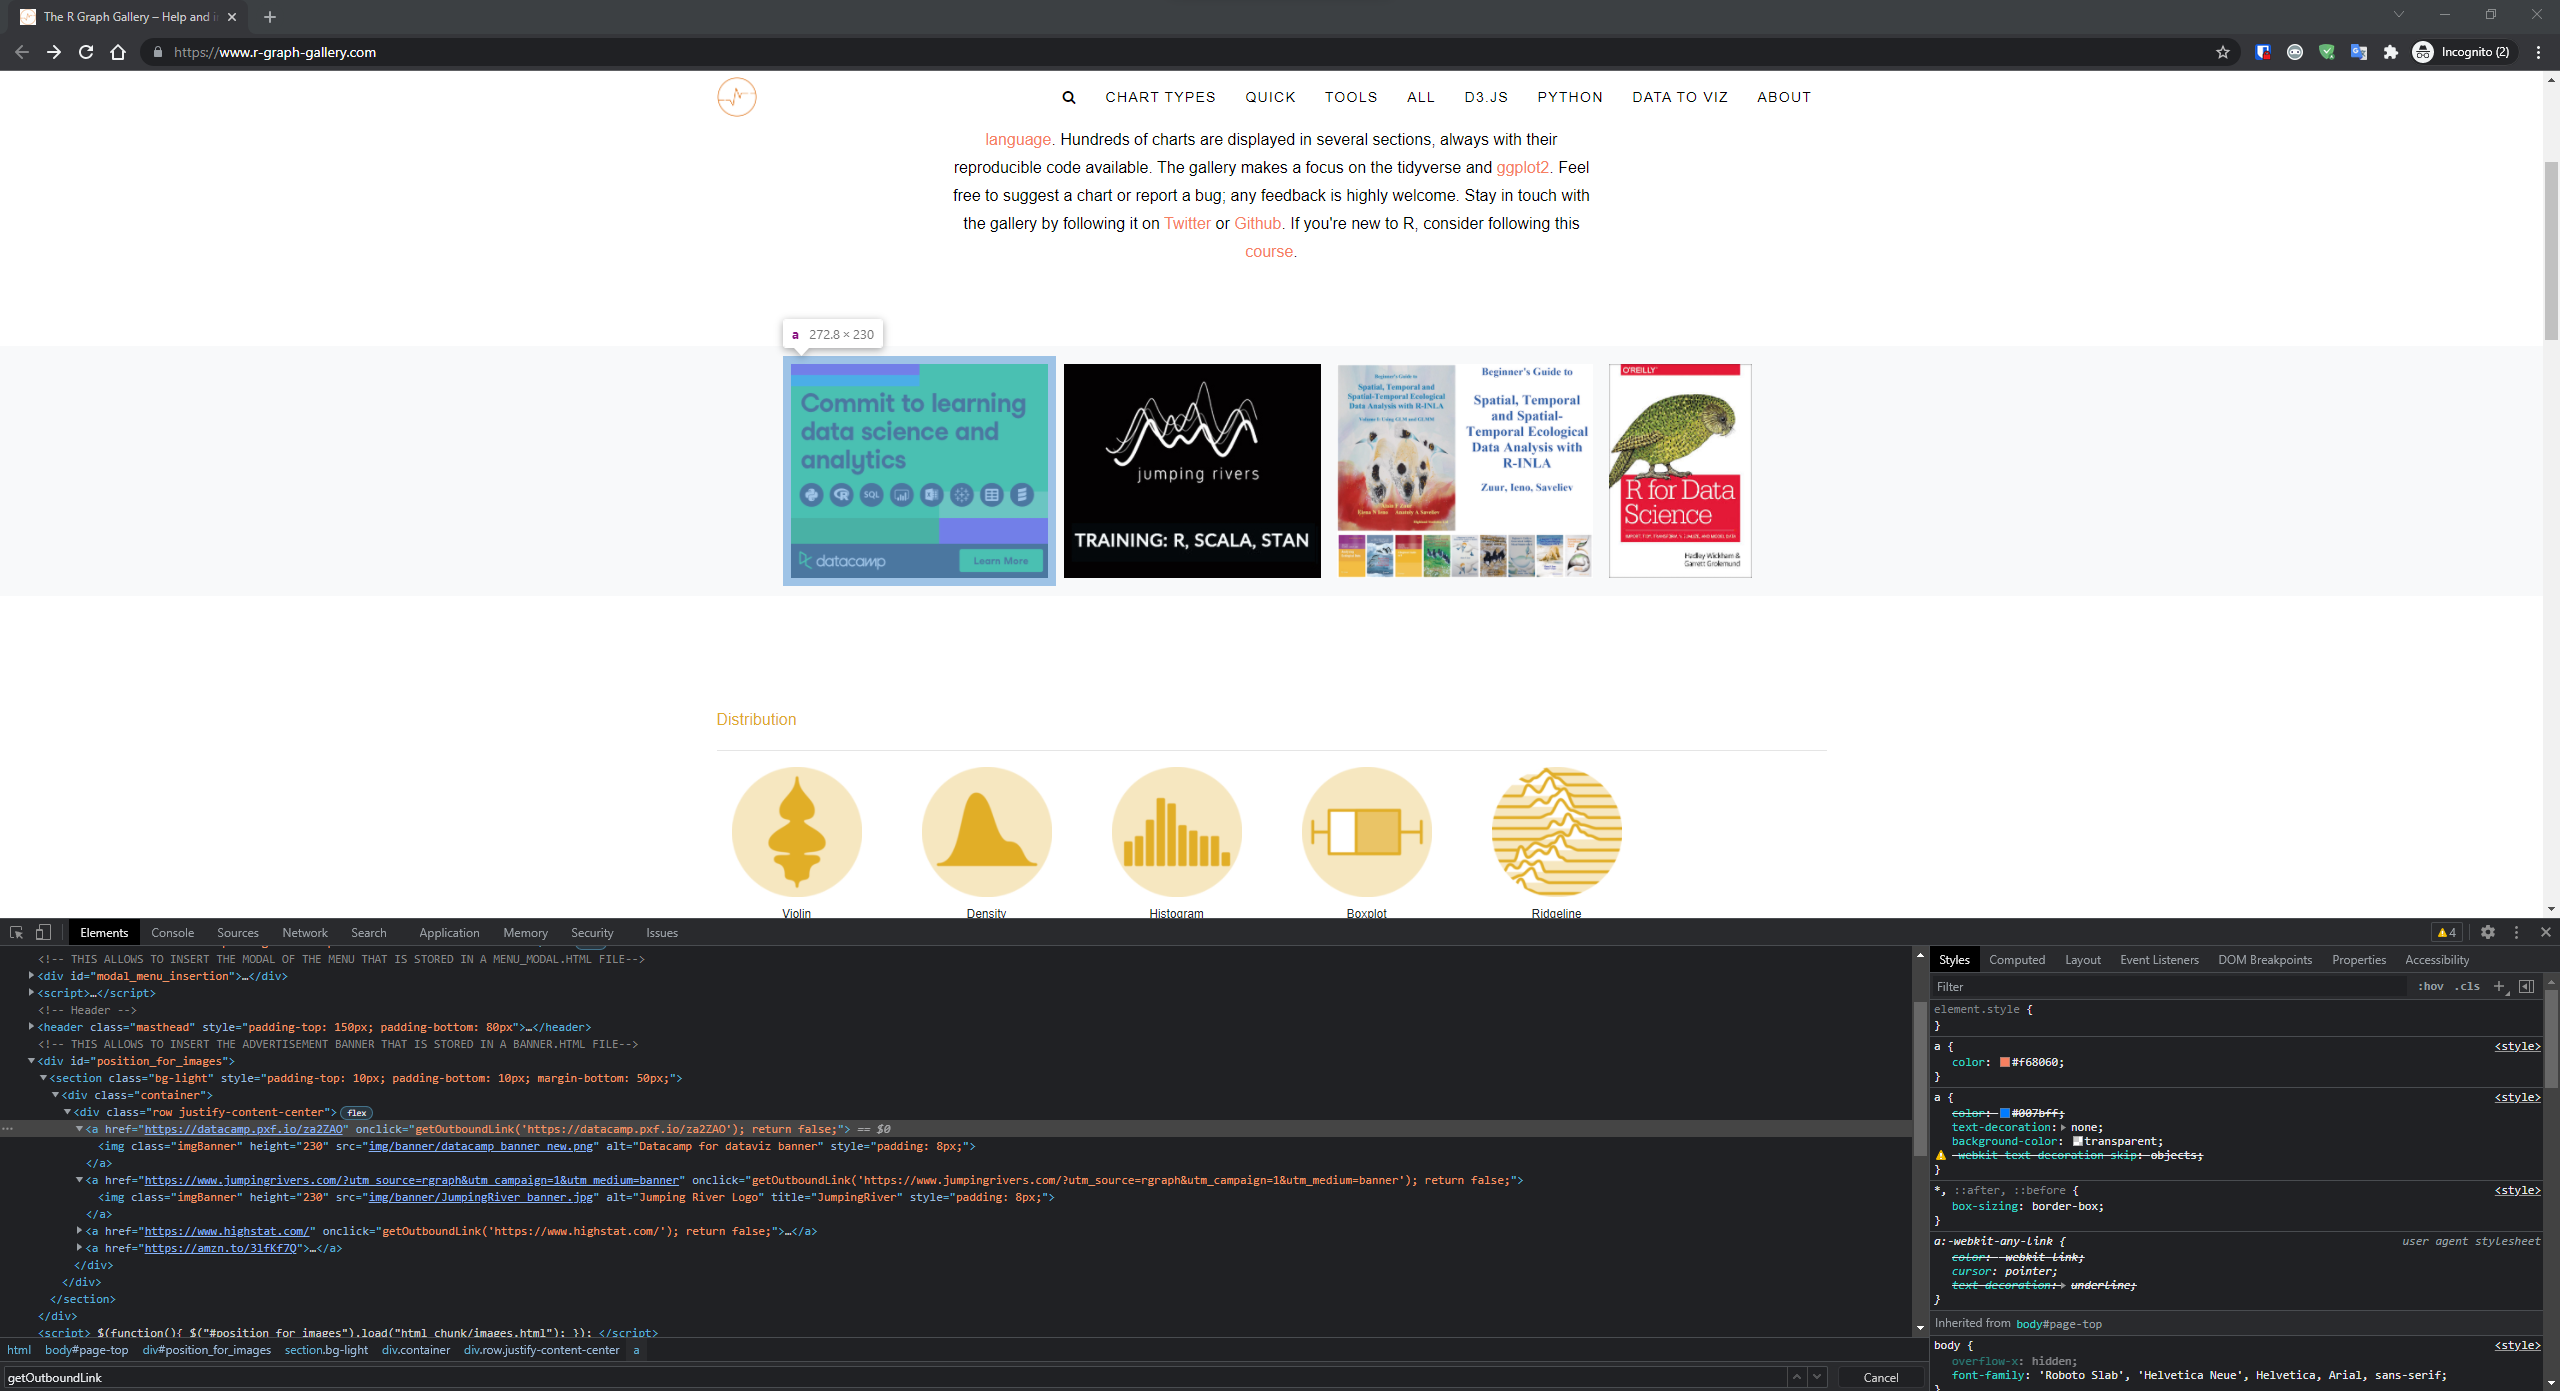
Task: Select the Violin chart category icon
Action: coord(796,831)
